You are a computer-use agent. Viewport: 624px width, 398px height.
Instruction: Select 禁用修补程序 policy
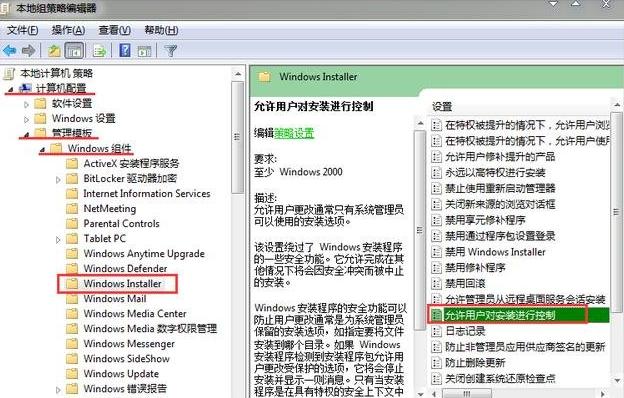tap(475, 267)
